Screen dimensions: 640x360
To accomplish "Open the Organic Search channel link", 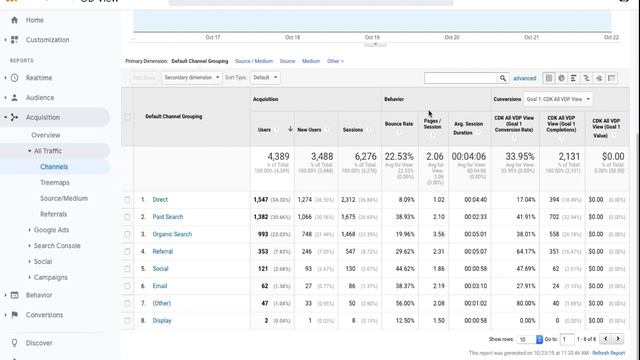I will tap(172, 234).
